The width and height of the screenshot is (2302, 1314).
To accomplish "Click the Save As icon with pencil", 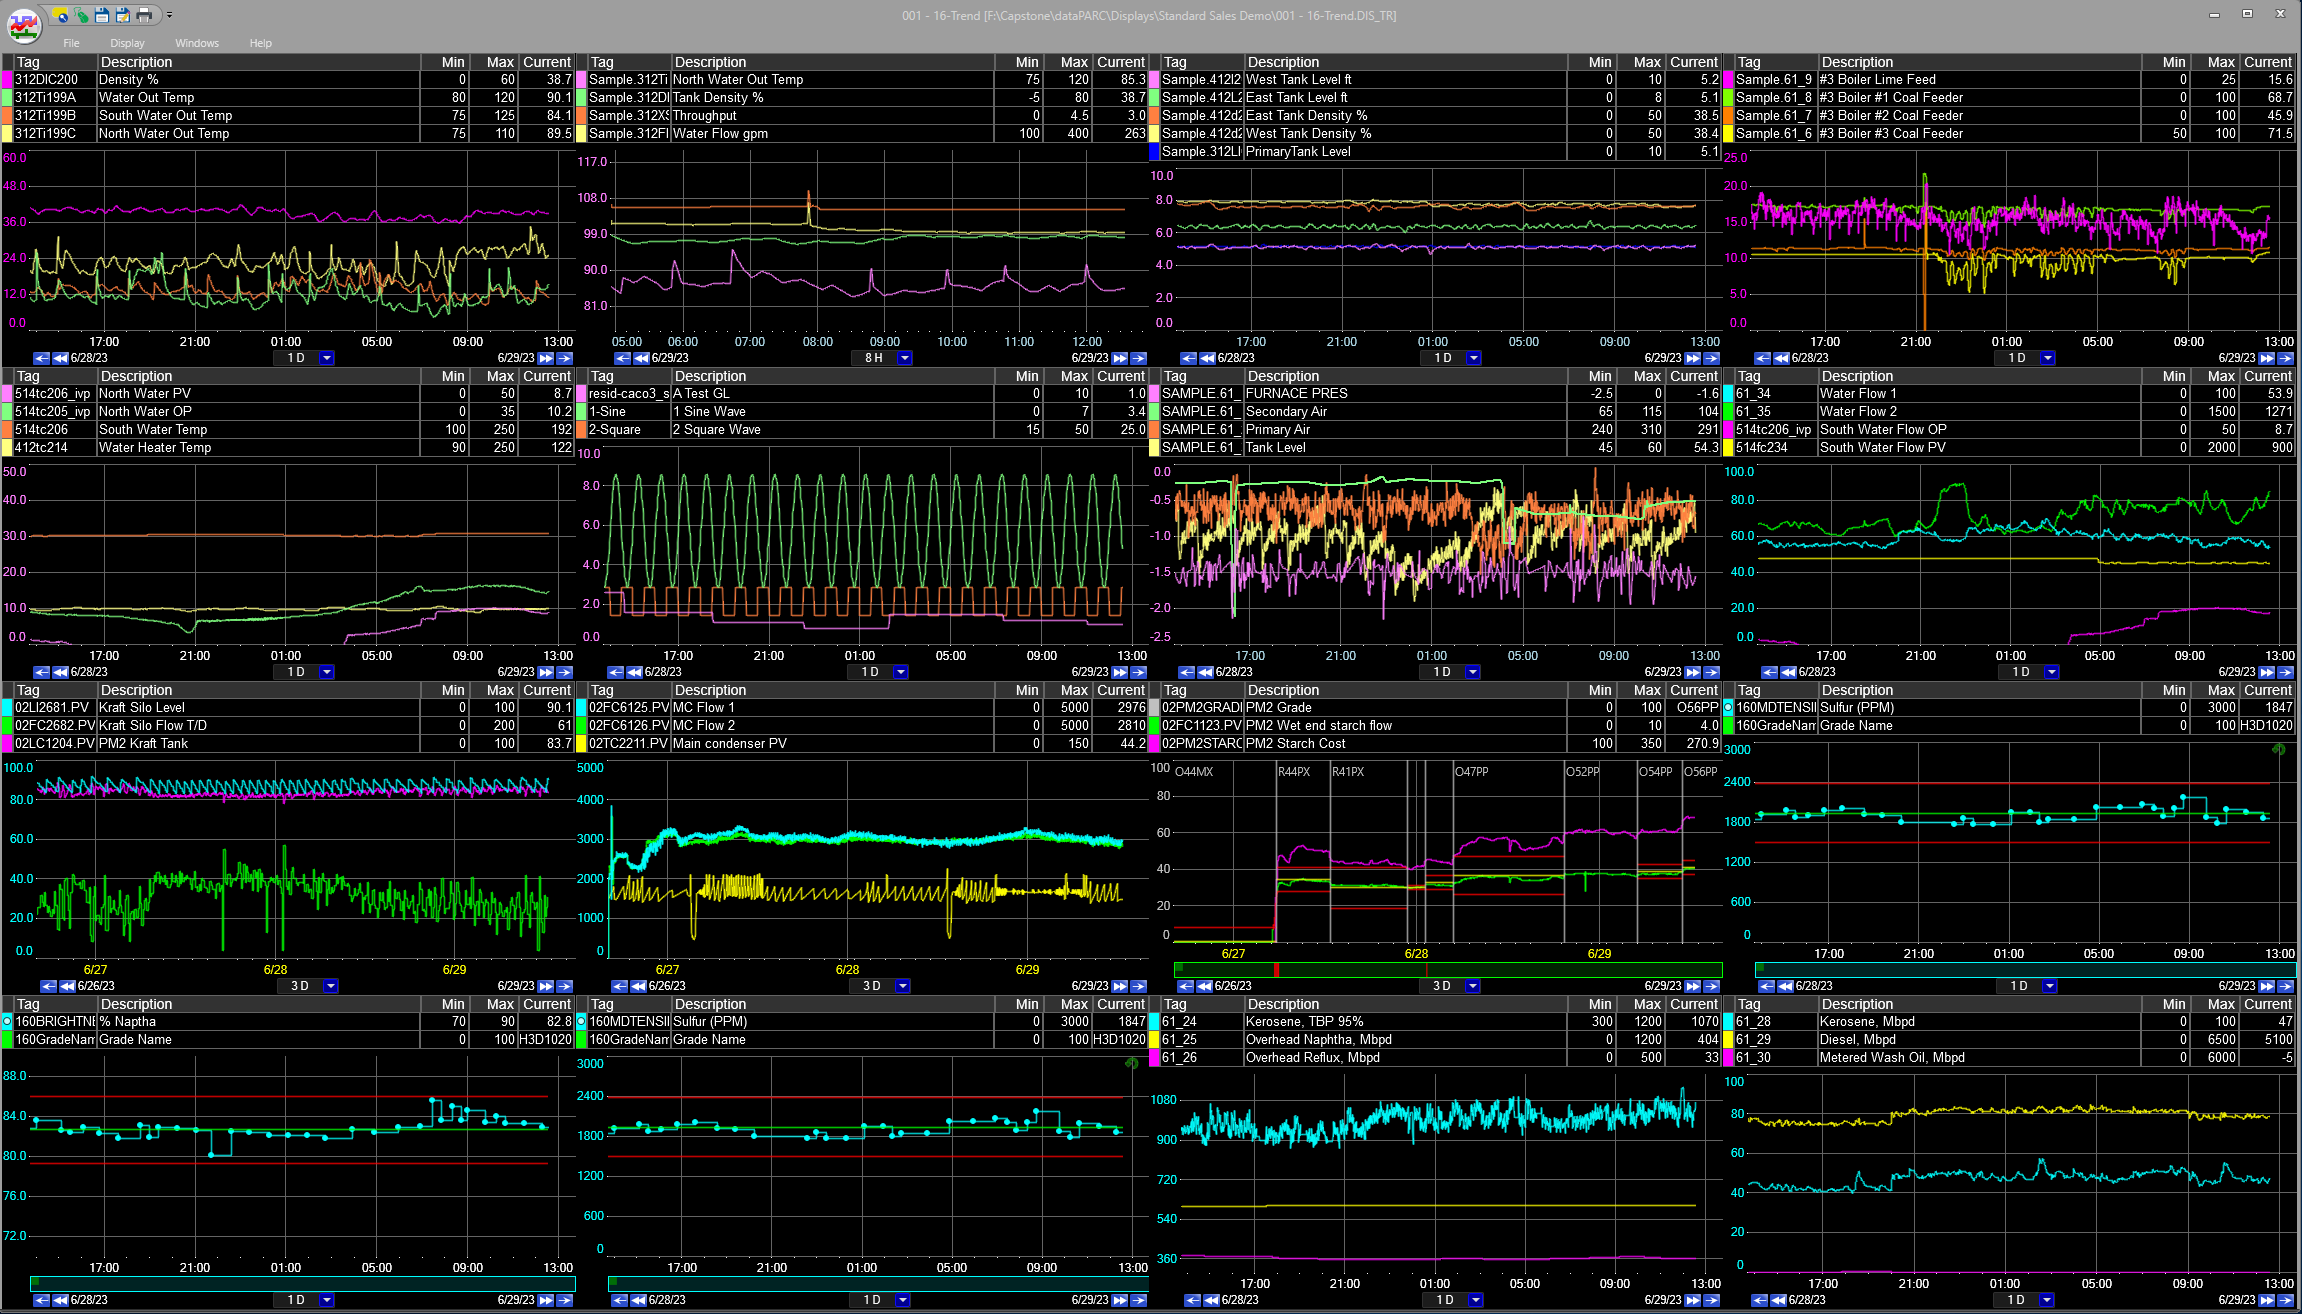I will pyautogui.click(x=123, y=15).
